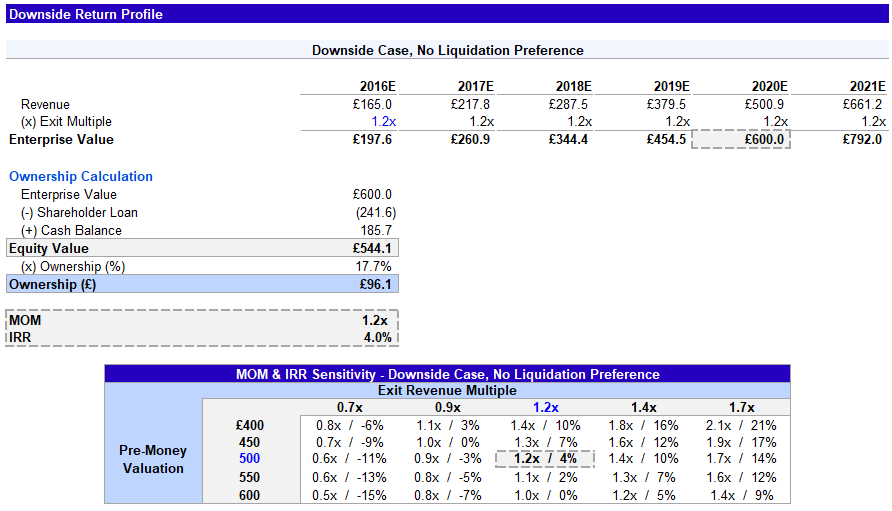Click the 2.1x / 21% sensitivity cell
The image size is (892, 511).
tap(741, 425)
